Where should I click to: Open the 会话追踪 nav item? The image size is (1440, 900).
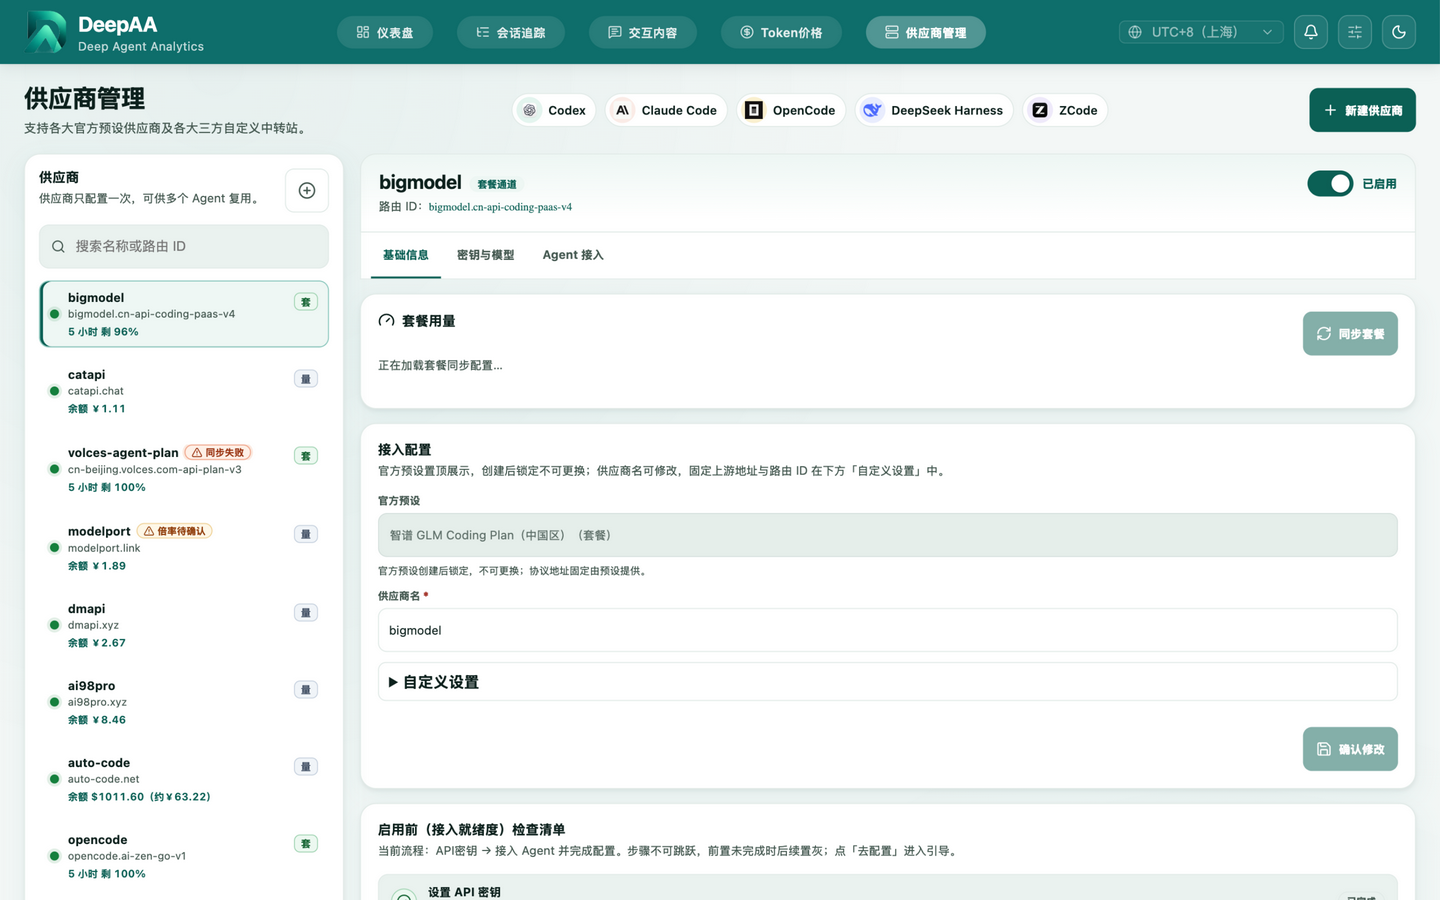coord(511,32)
